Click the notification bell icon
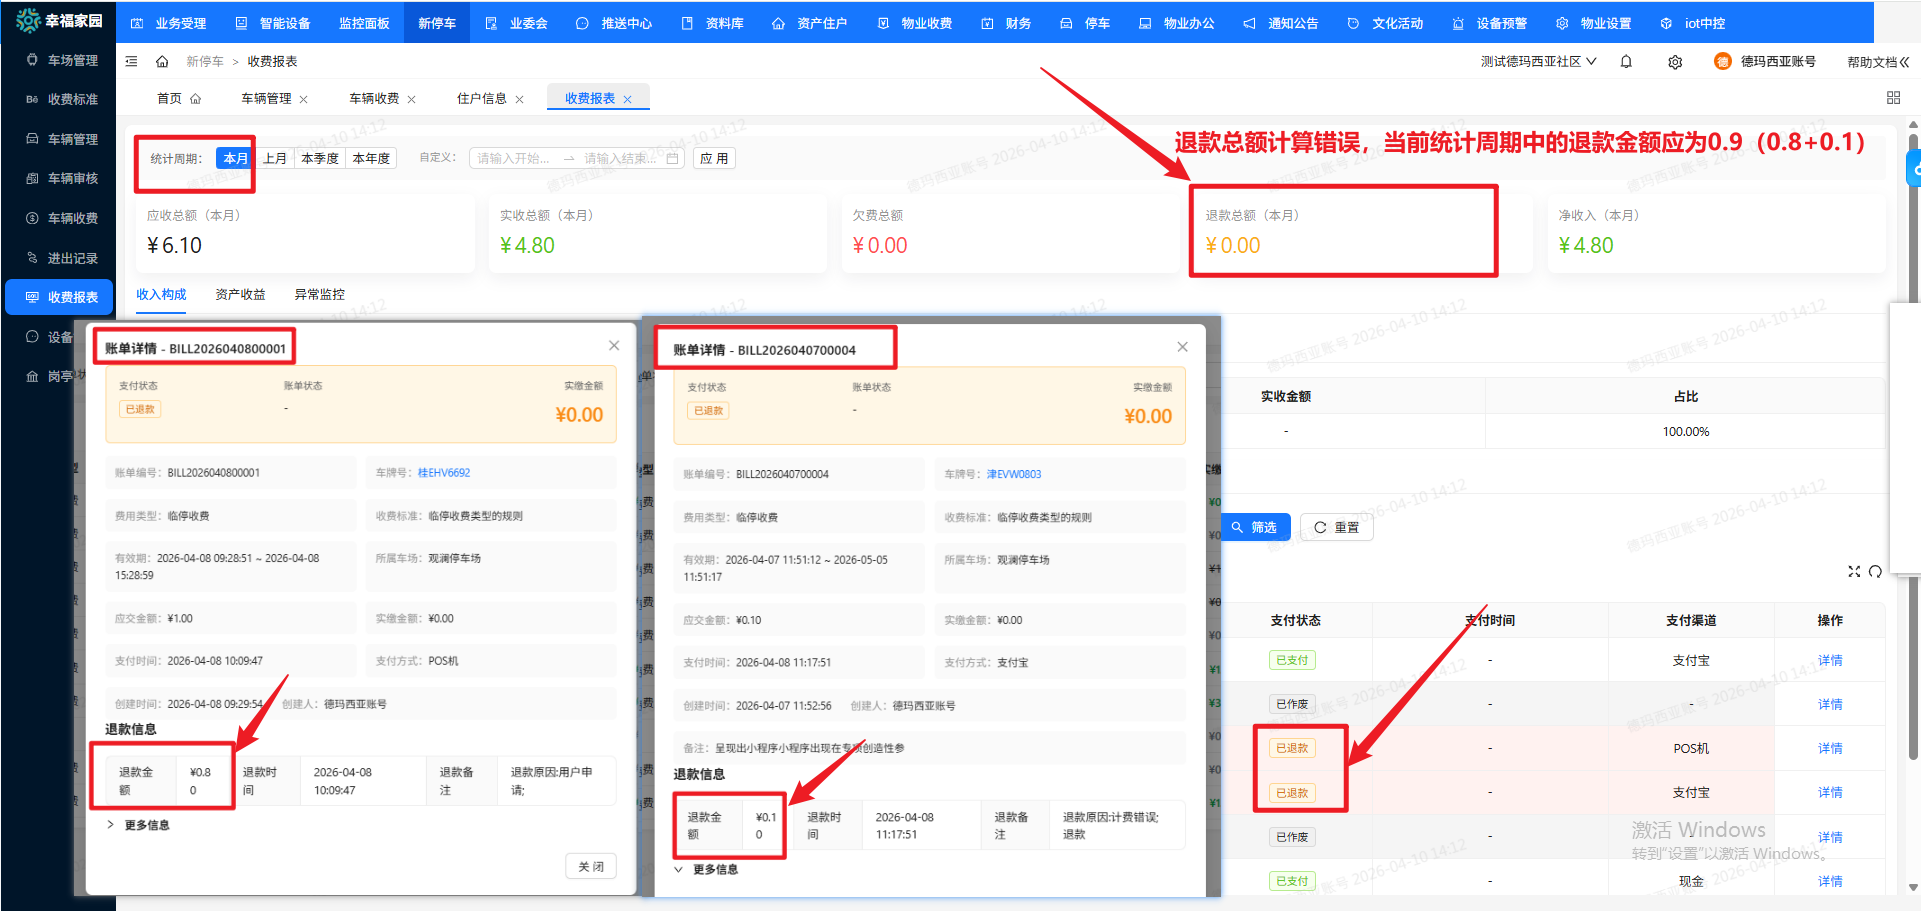This screenshot has height=911, width=1921. [x=1626, y=62]
